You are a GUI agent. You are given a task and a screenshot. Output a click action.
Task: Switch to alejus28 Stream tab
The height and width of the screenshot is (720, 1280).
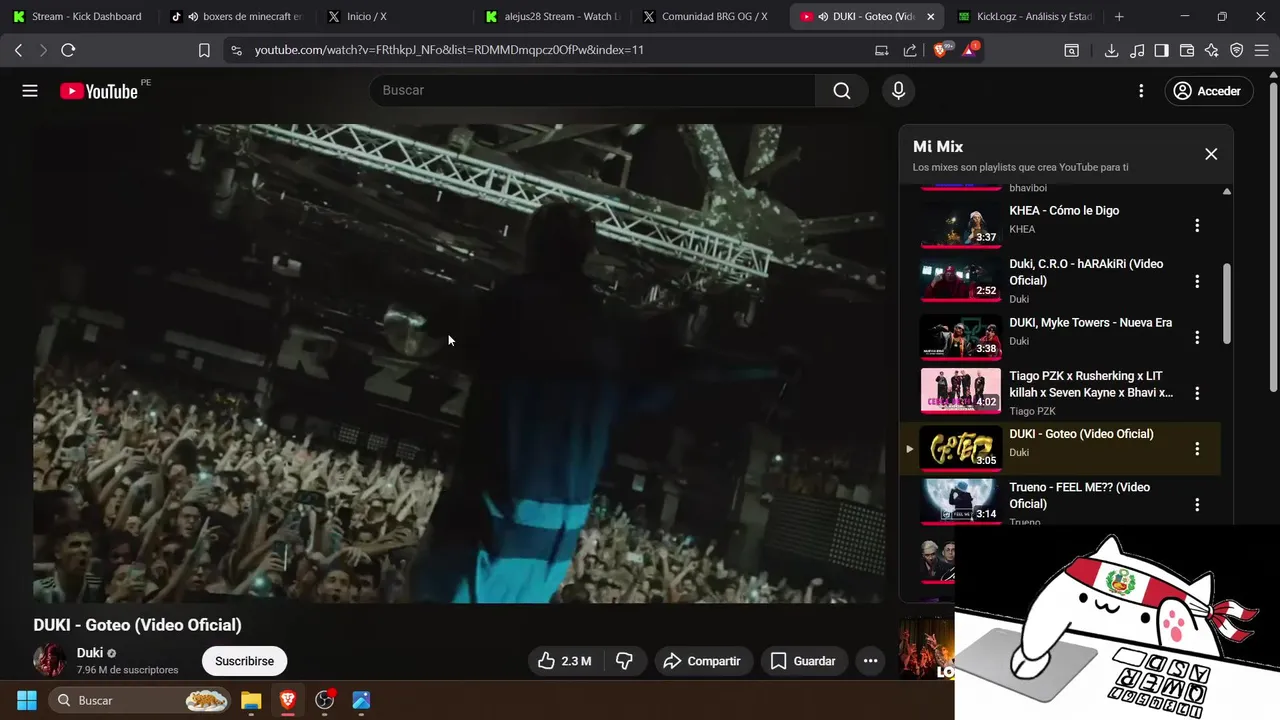click(552, 17)
